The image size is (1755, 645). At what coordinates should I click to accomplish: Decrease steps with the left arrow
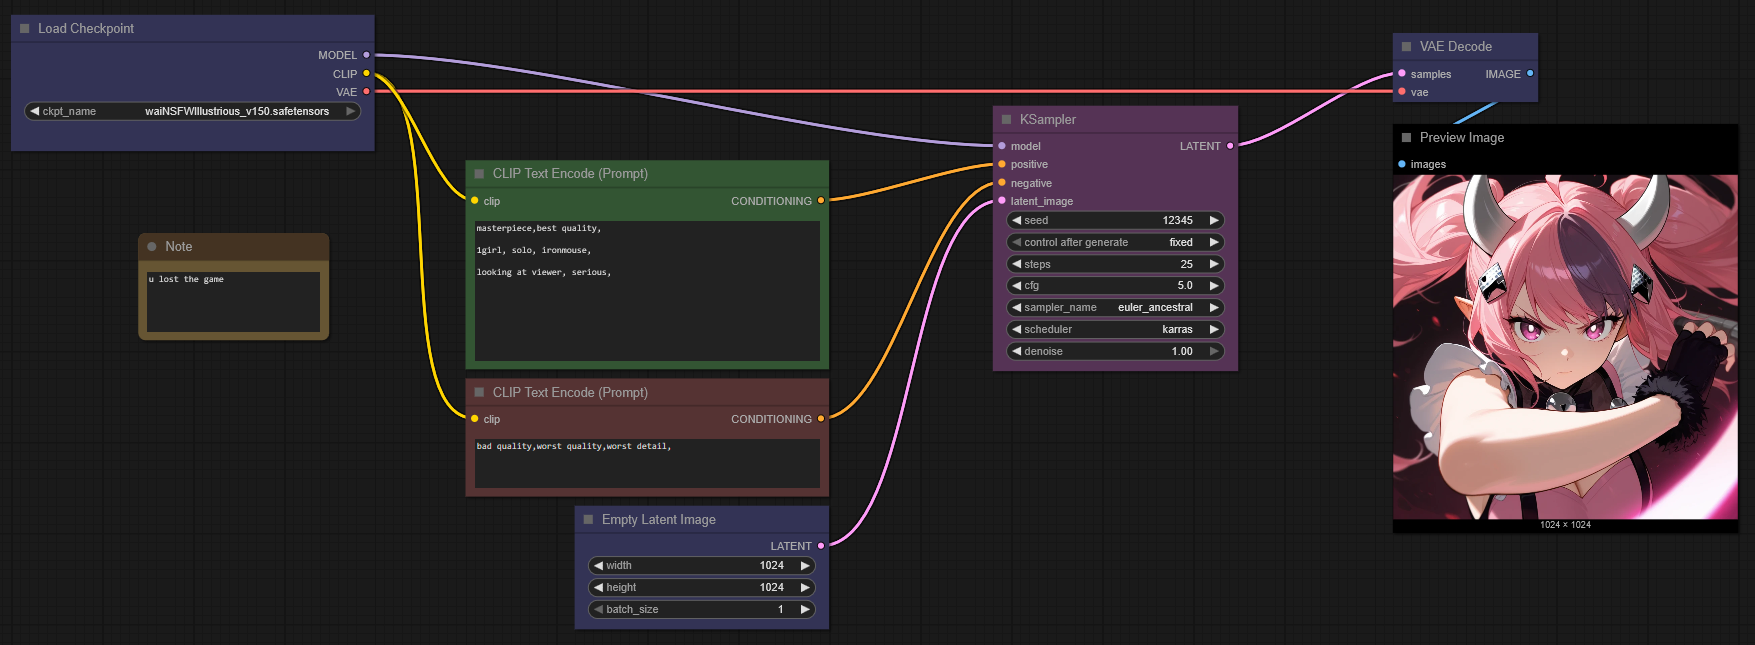tap(1016, 264)
